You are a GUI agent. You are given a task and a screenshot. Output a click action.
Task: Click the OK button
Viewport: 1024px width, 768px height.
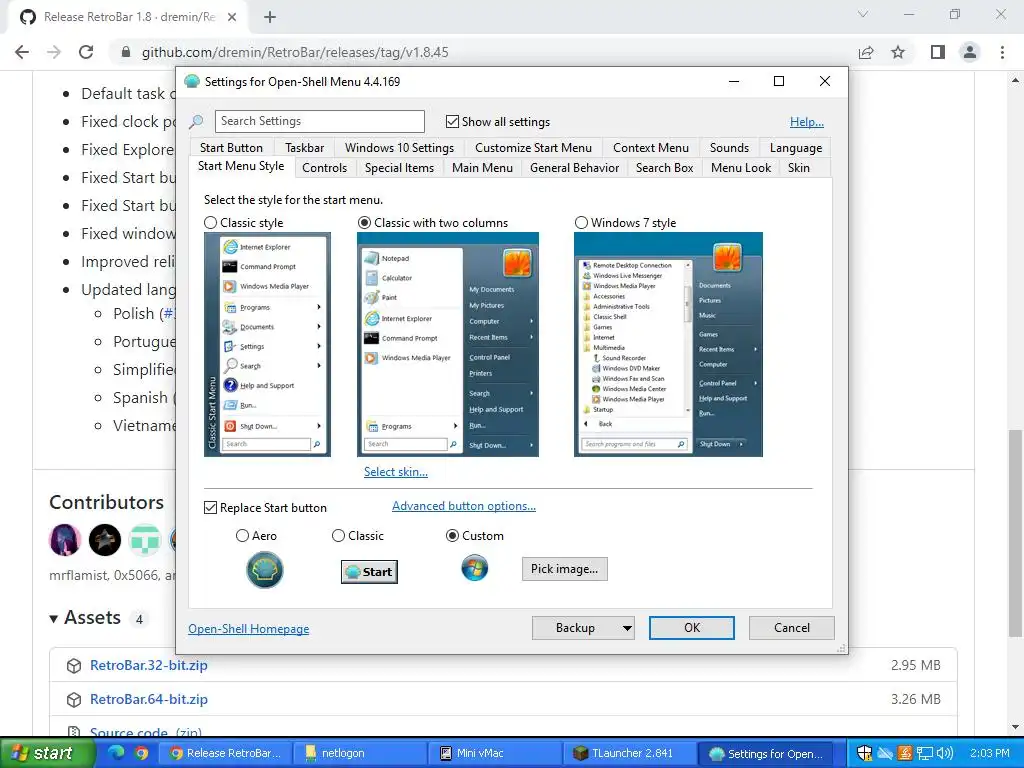click(x=692, y=628)
